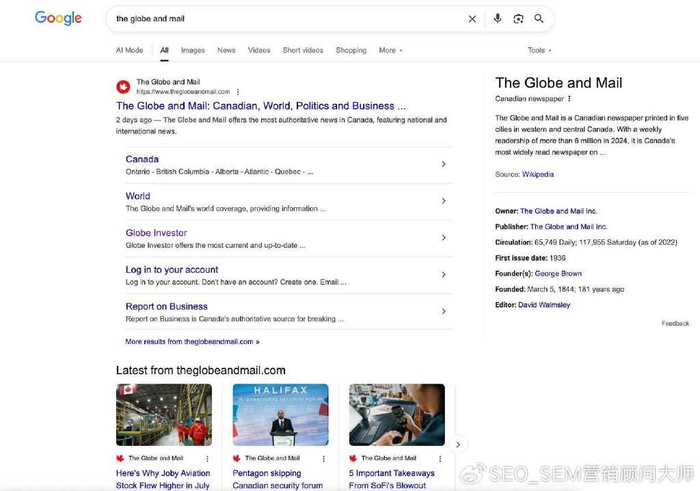700x491 pixels.
Task: Click maple leaf icon on Joby Aviation card
Action: click(120, 458)
